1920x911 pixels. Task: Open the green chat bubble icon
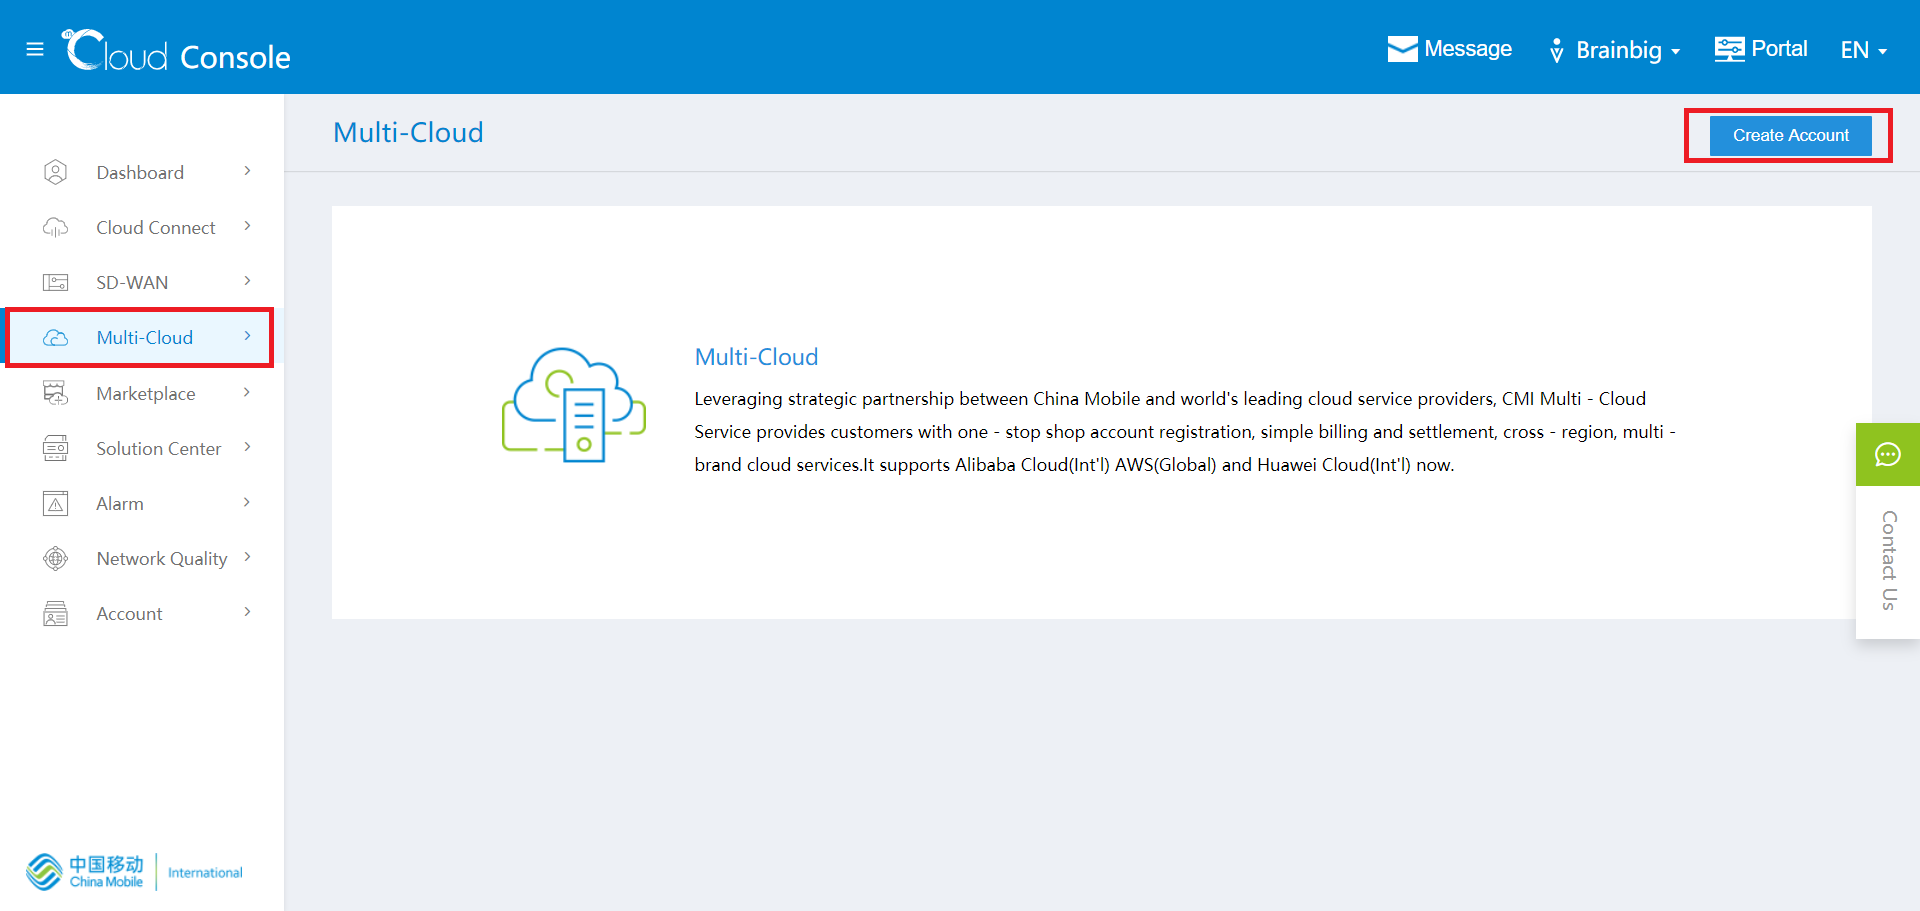(1888, 455)
